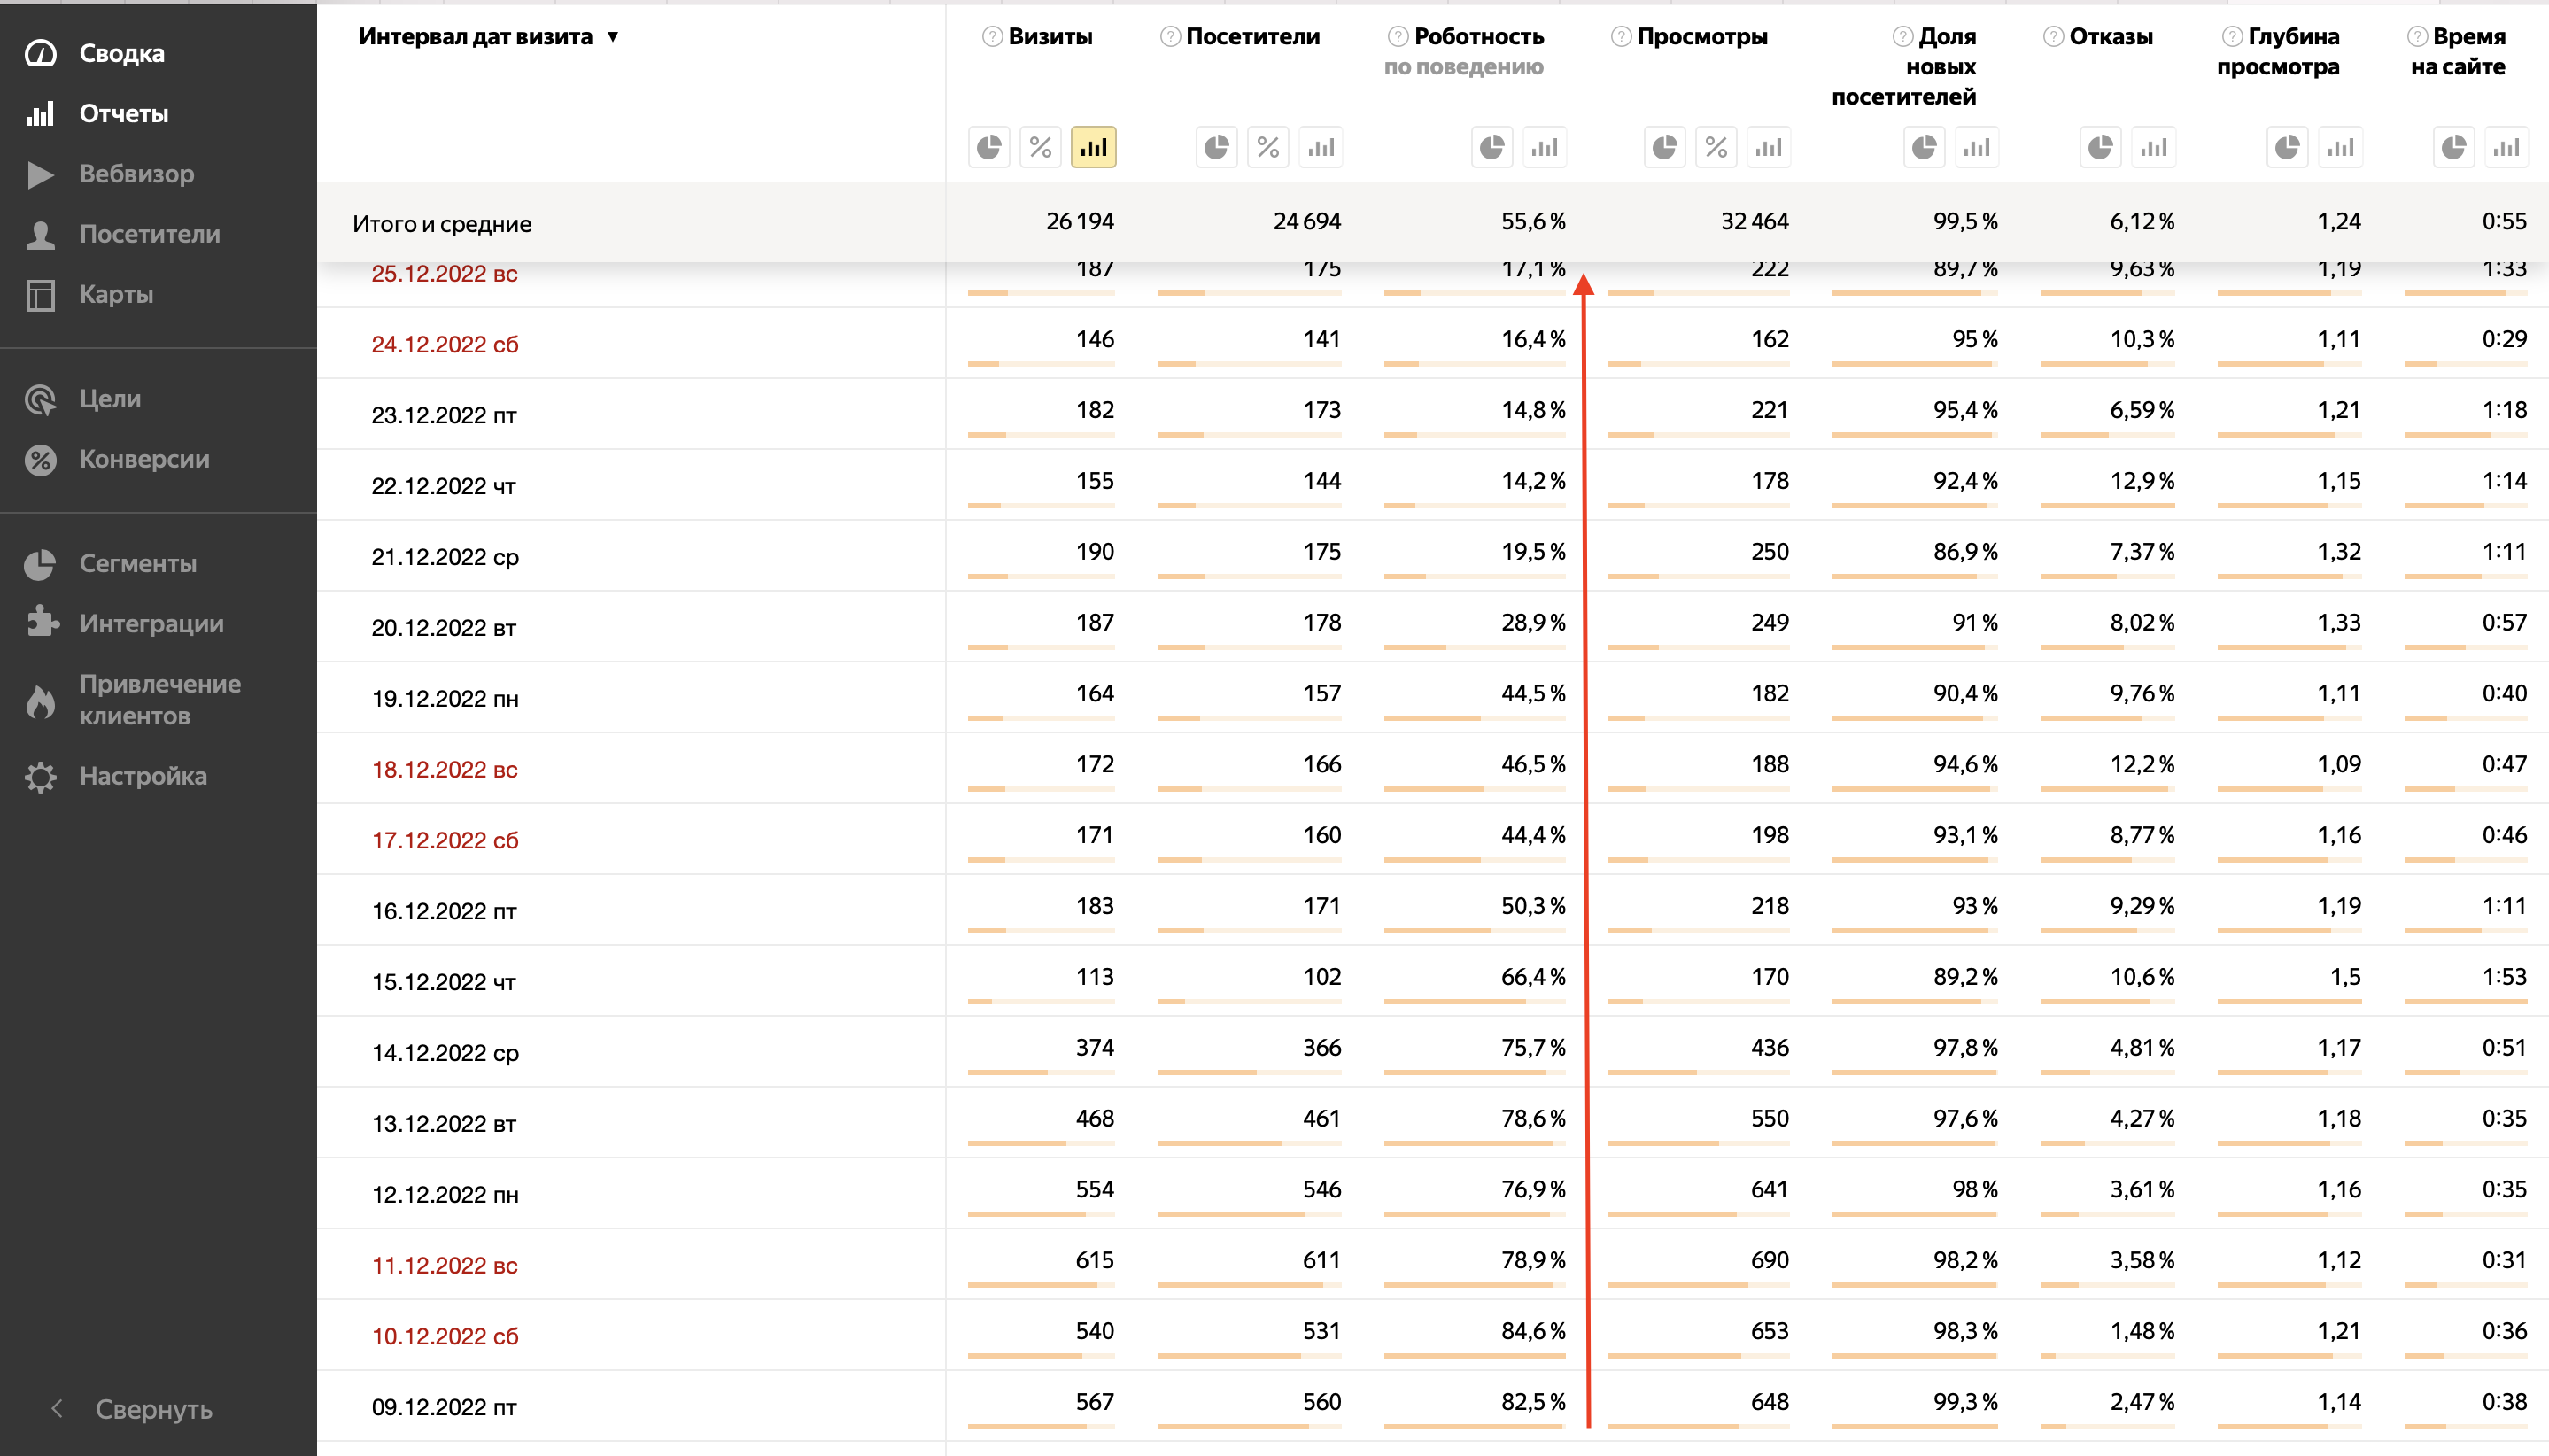
Task: Open the Отчеты reports section
Action: pyautogui.click(x=123, y=113)
